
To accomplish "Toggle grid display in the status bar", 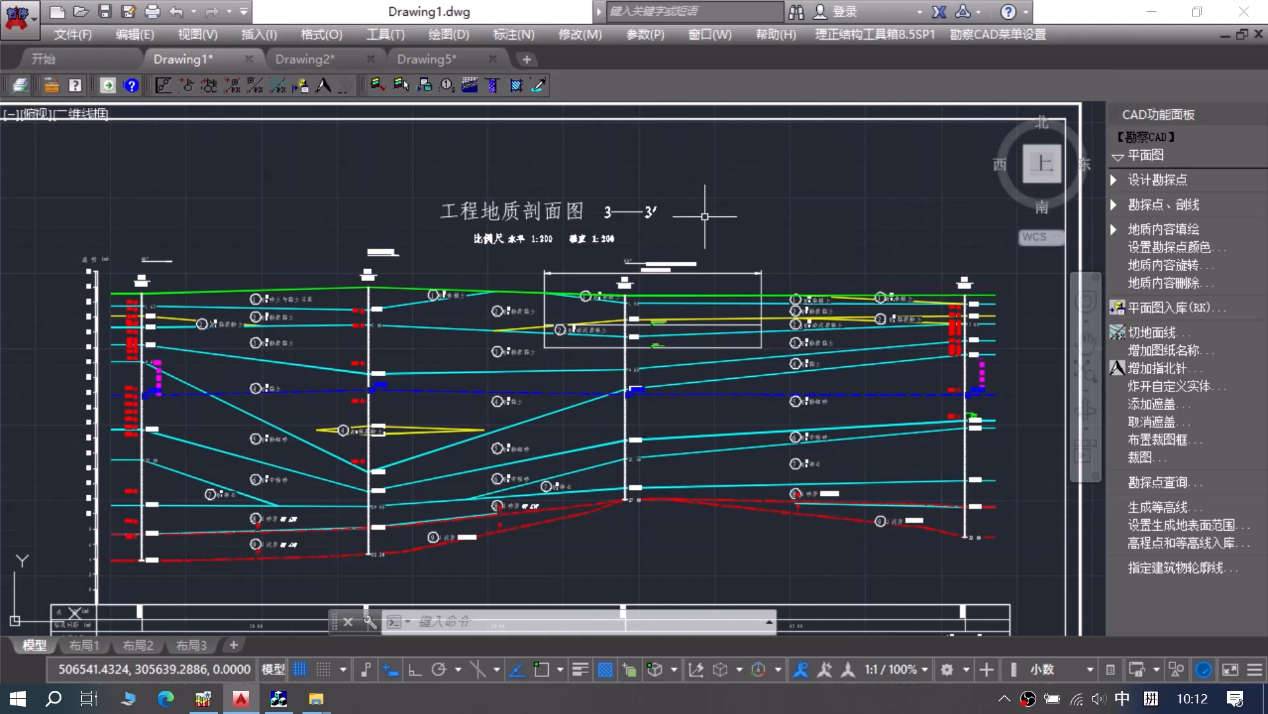I will click(300, 670).
